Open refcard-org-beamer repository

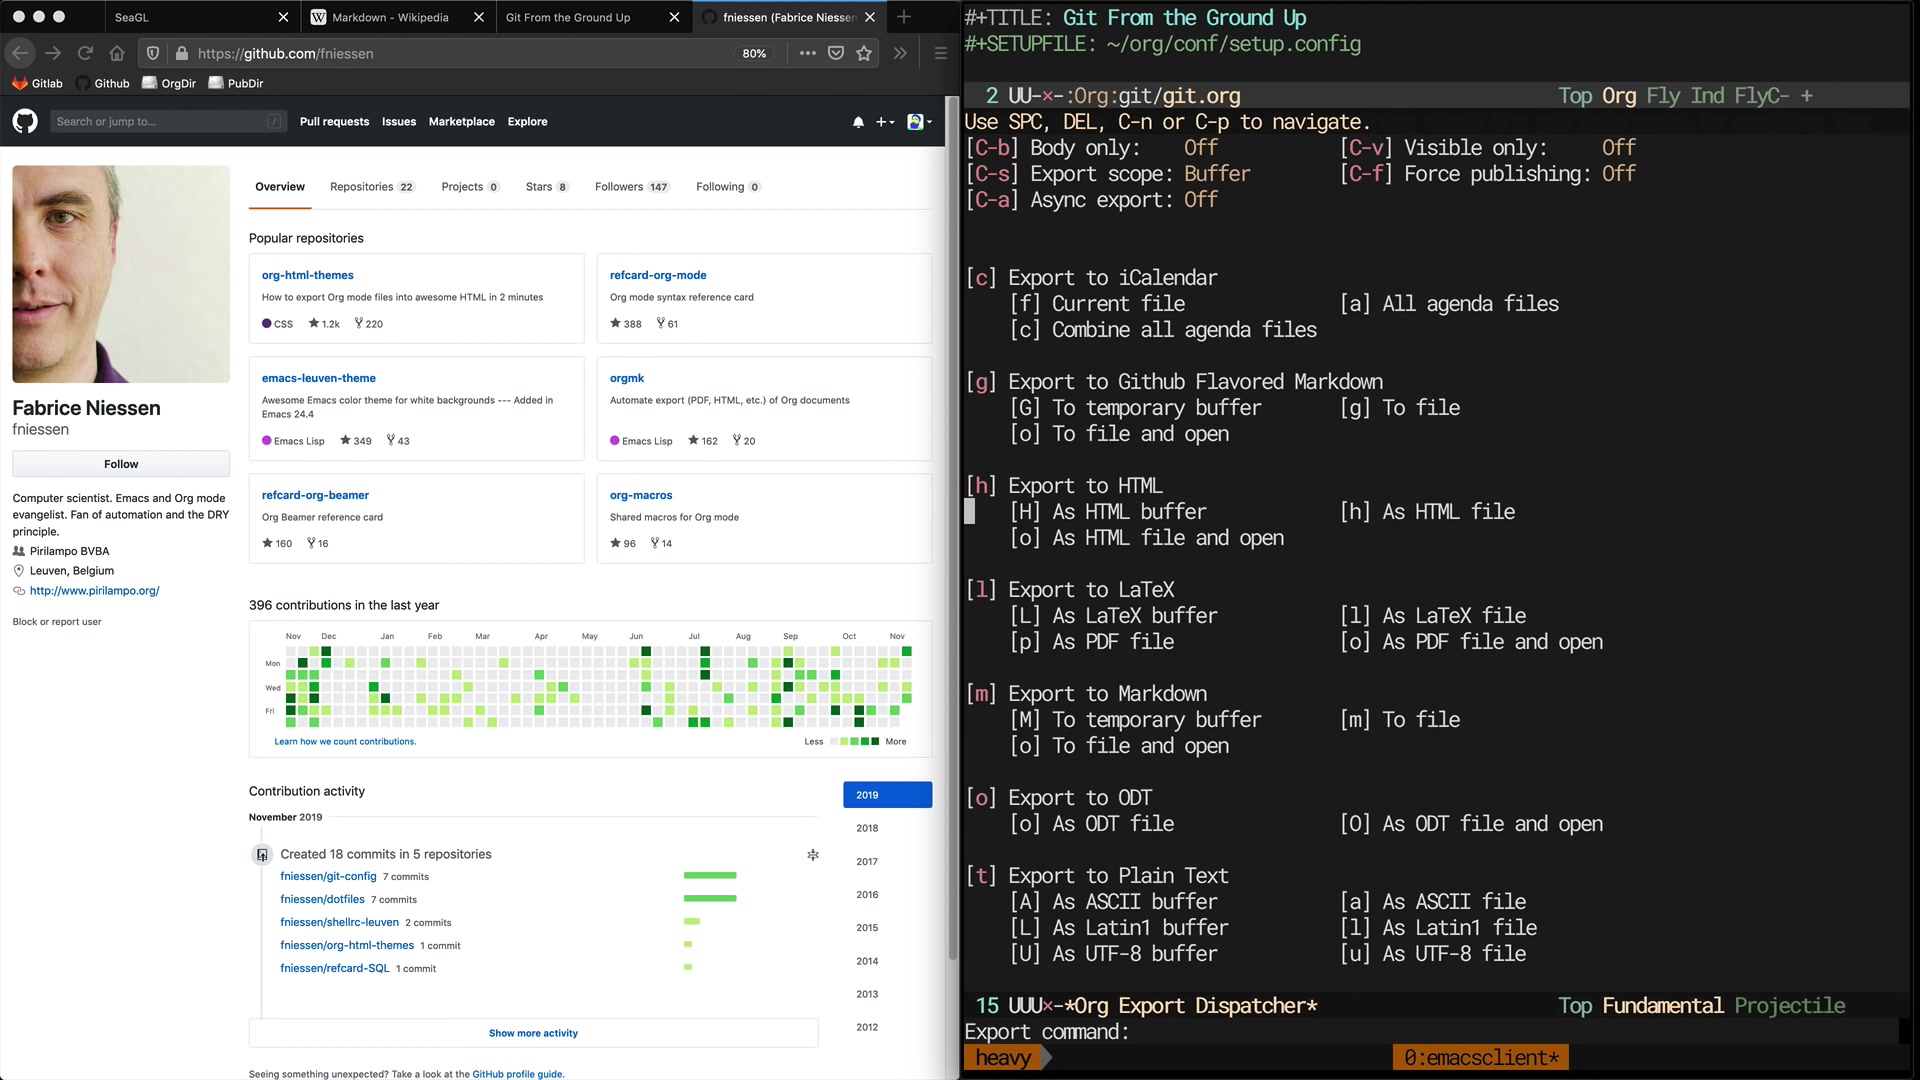315,495
